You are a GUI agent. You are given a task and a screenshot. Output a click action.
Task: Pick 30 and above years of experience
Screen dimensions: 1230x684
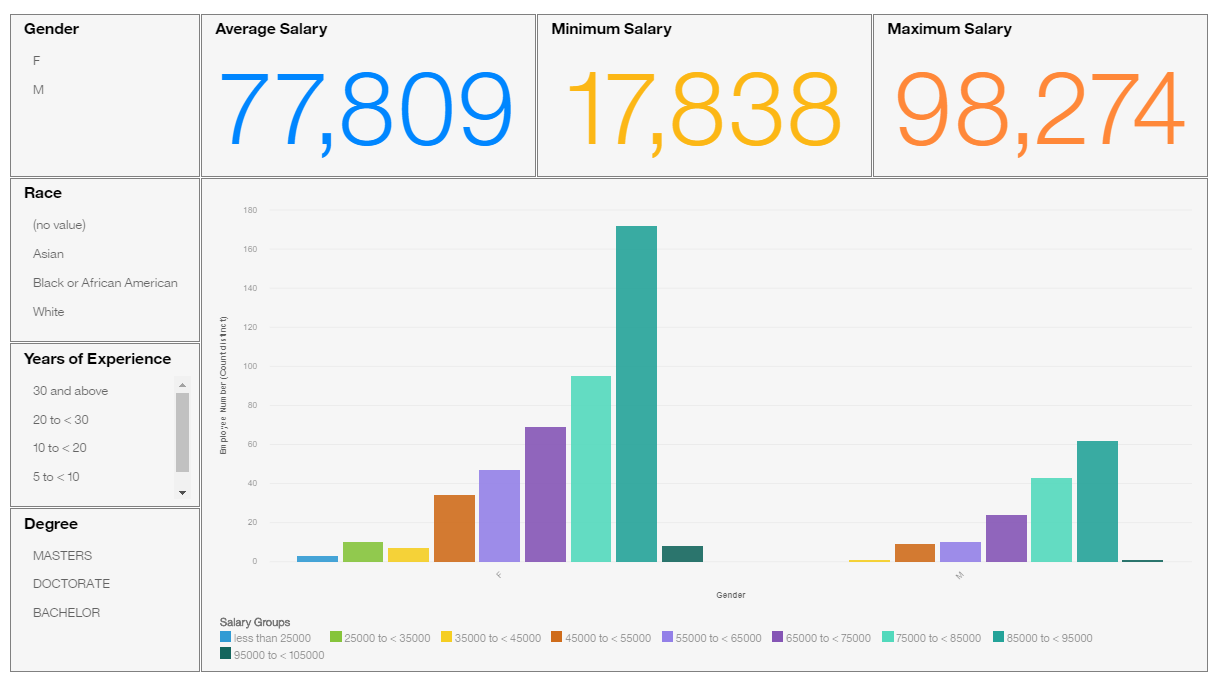point(70,391)
